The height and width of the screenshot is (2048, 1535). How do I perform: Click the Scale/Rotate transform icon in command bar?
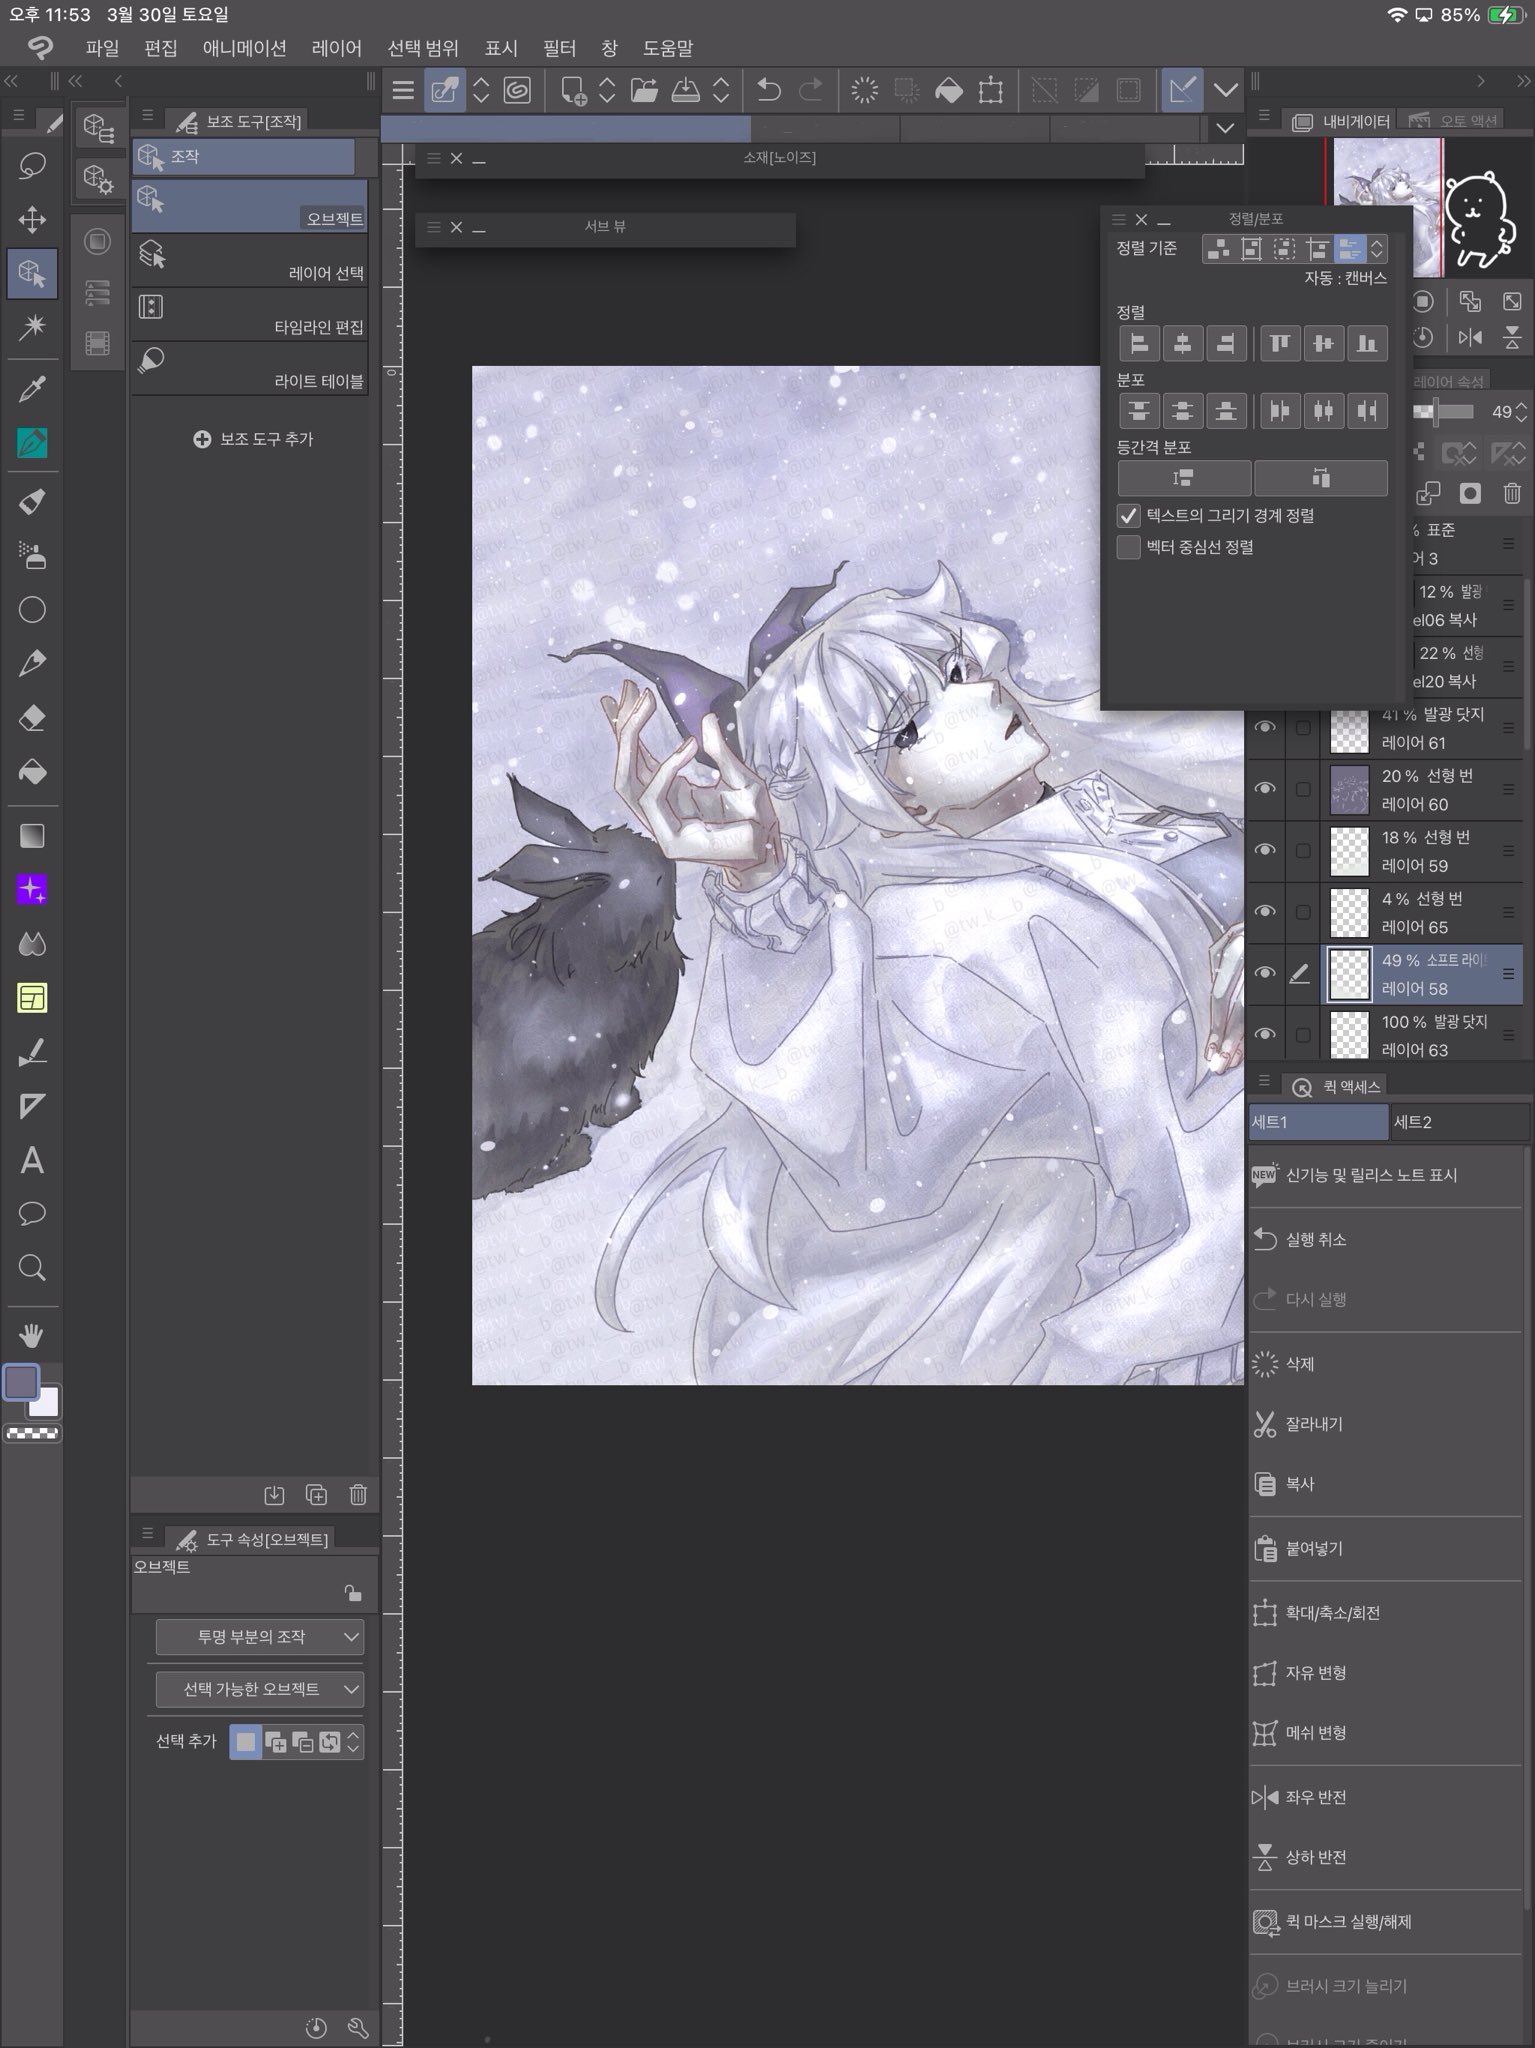point(991,91)
